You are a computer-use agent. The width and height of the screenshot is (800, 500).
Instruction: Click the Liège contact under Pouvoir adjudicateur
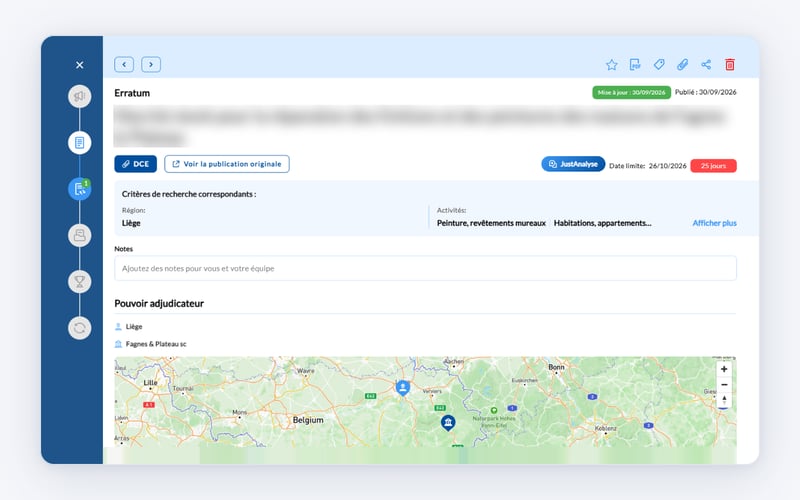134,327
